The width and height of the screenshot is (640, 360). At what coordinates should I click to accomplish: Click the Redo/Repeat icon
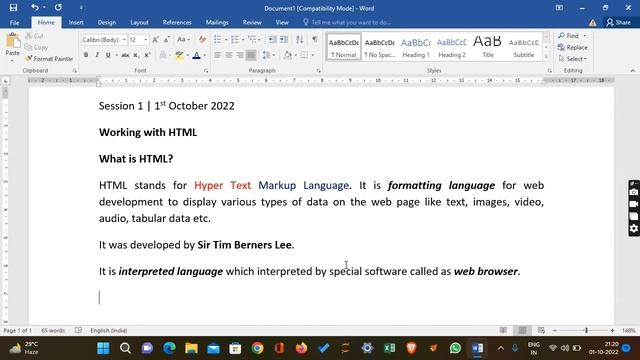(x=58, y=7)
